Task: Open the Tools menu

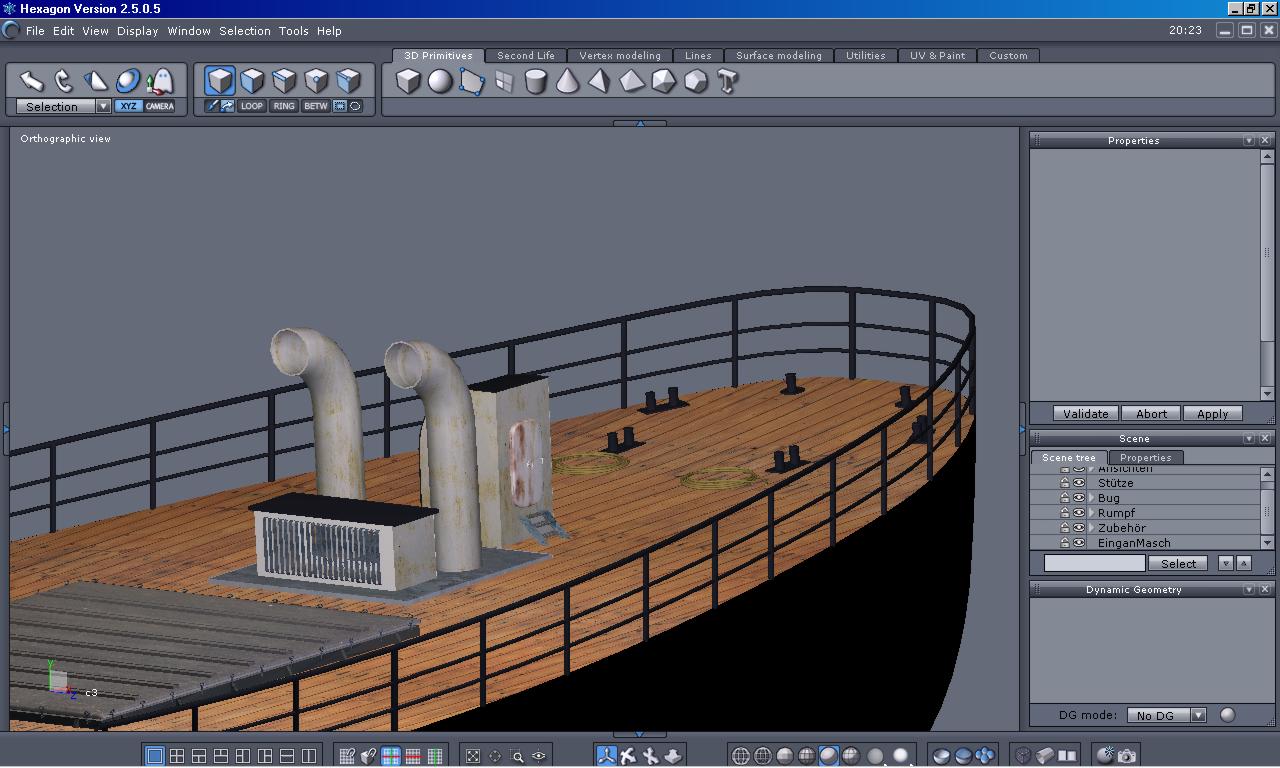Action: [293, 31]
